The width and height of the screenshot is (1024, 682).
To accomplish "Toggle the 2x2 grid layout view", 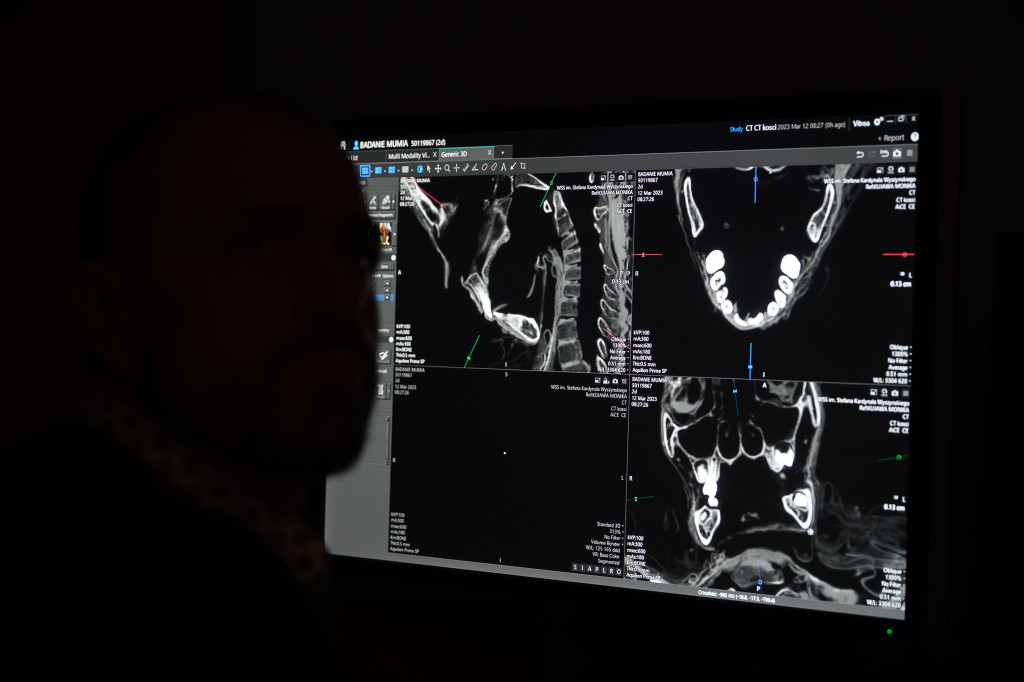I will tap(364, 172).
